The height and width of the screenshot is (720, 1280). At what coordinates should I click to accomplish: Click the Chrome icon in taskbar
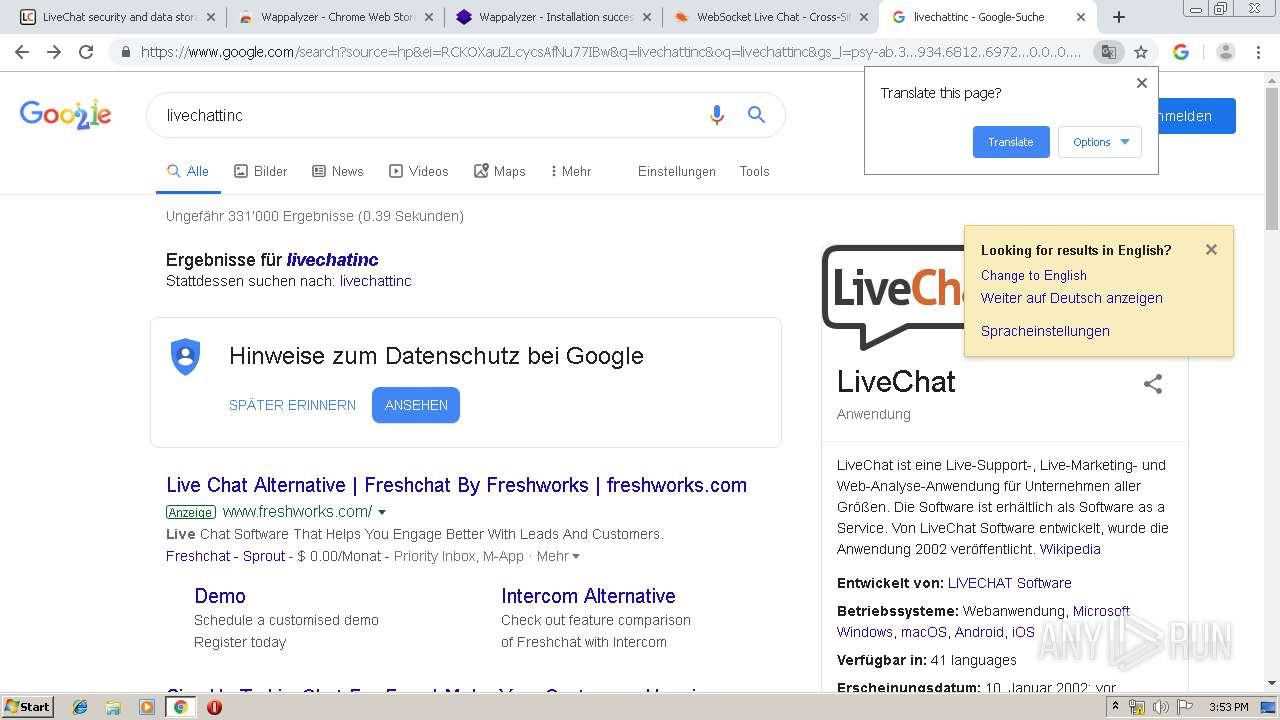pos(180,707)
